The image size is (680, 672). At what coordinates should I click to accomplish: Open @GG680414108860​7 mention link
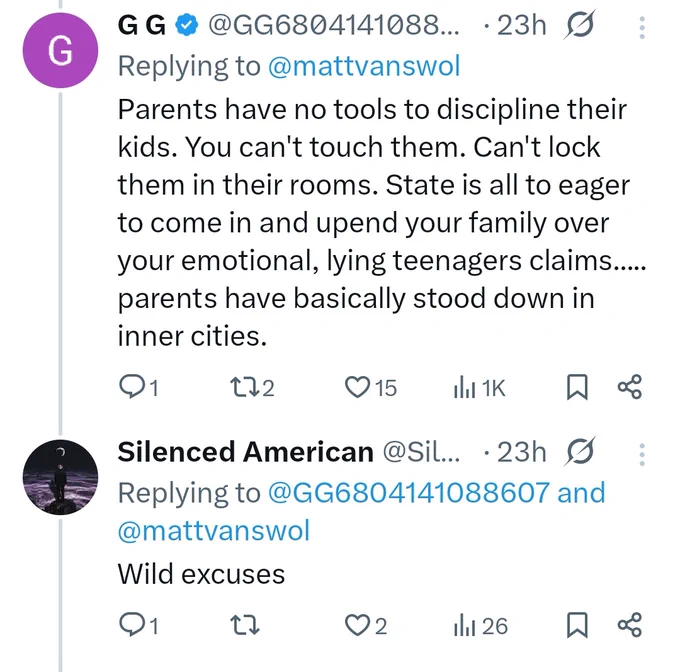pyautogui.click(x=409, y=493)
